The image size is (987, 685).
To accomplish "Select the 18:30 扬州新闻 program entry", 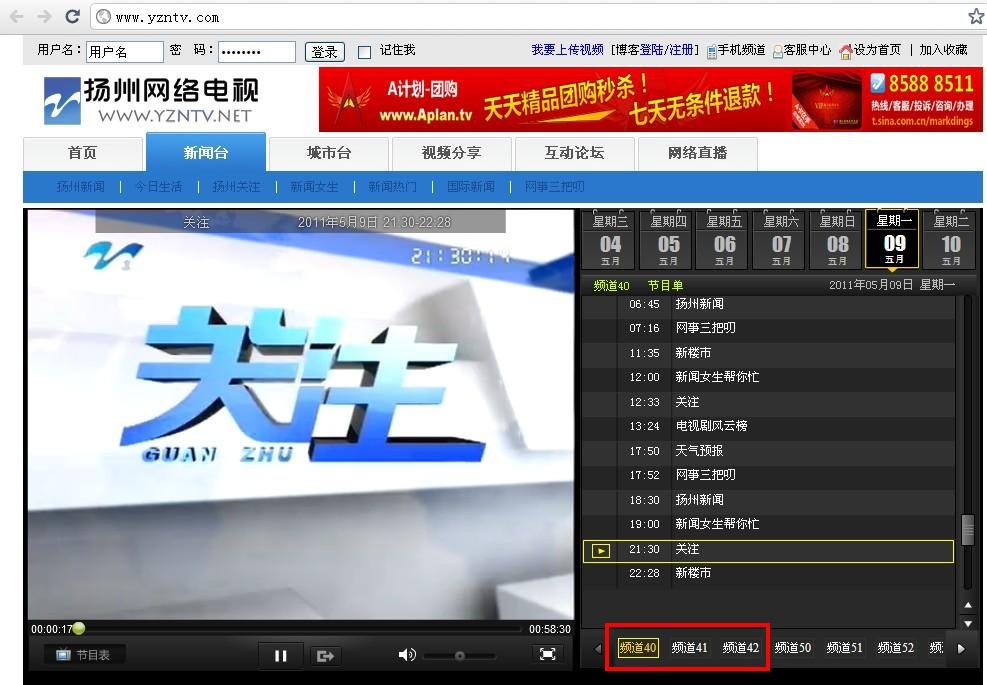I will [700, 499].
